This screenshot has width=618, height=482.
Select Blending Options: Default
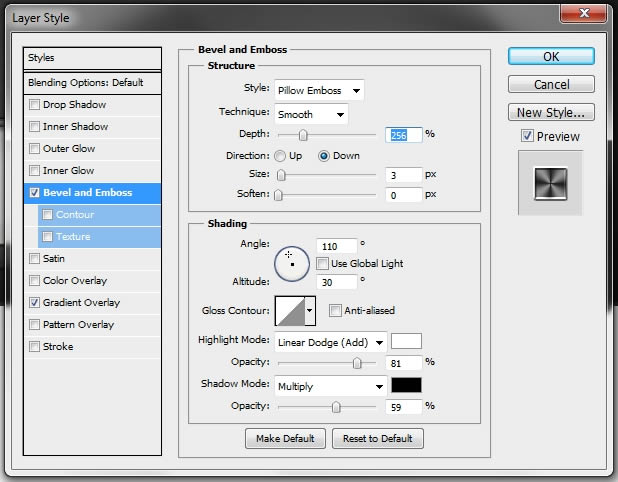tap(92, 83)
